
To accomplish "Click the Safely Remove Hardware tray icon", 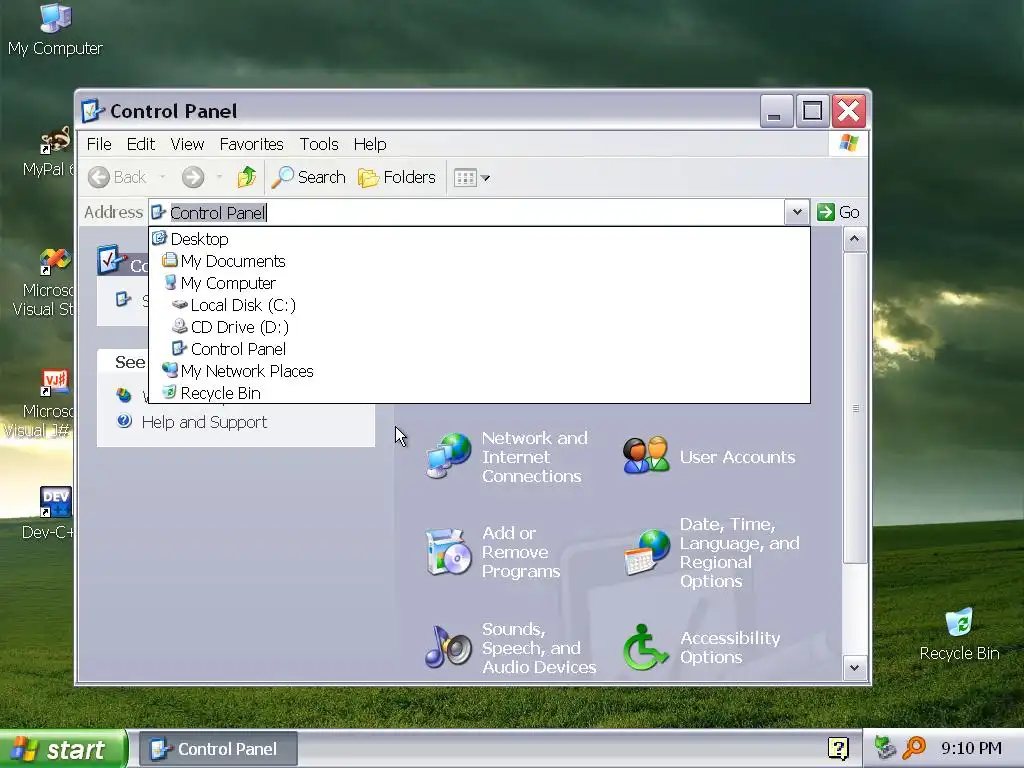I will 886,748.
